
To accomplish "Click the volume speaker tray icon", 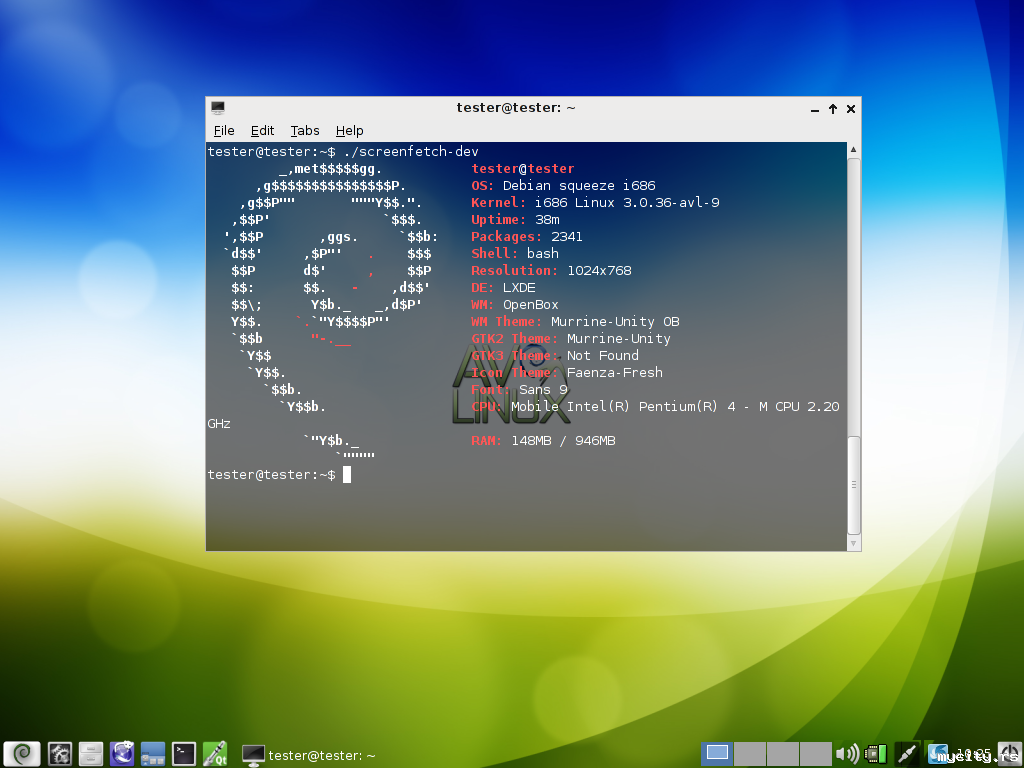I will 847,753.
